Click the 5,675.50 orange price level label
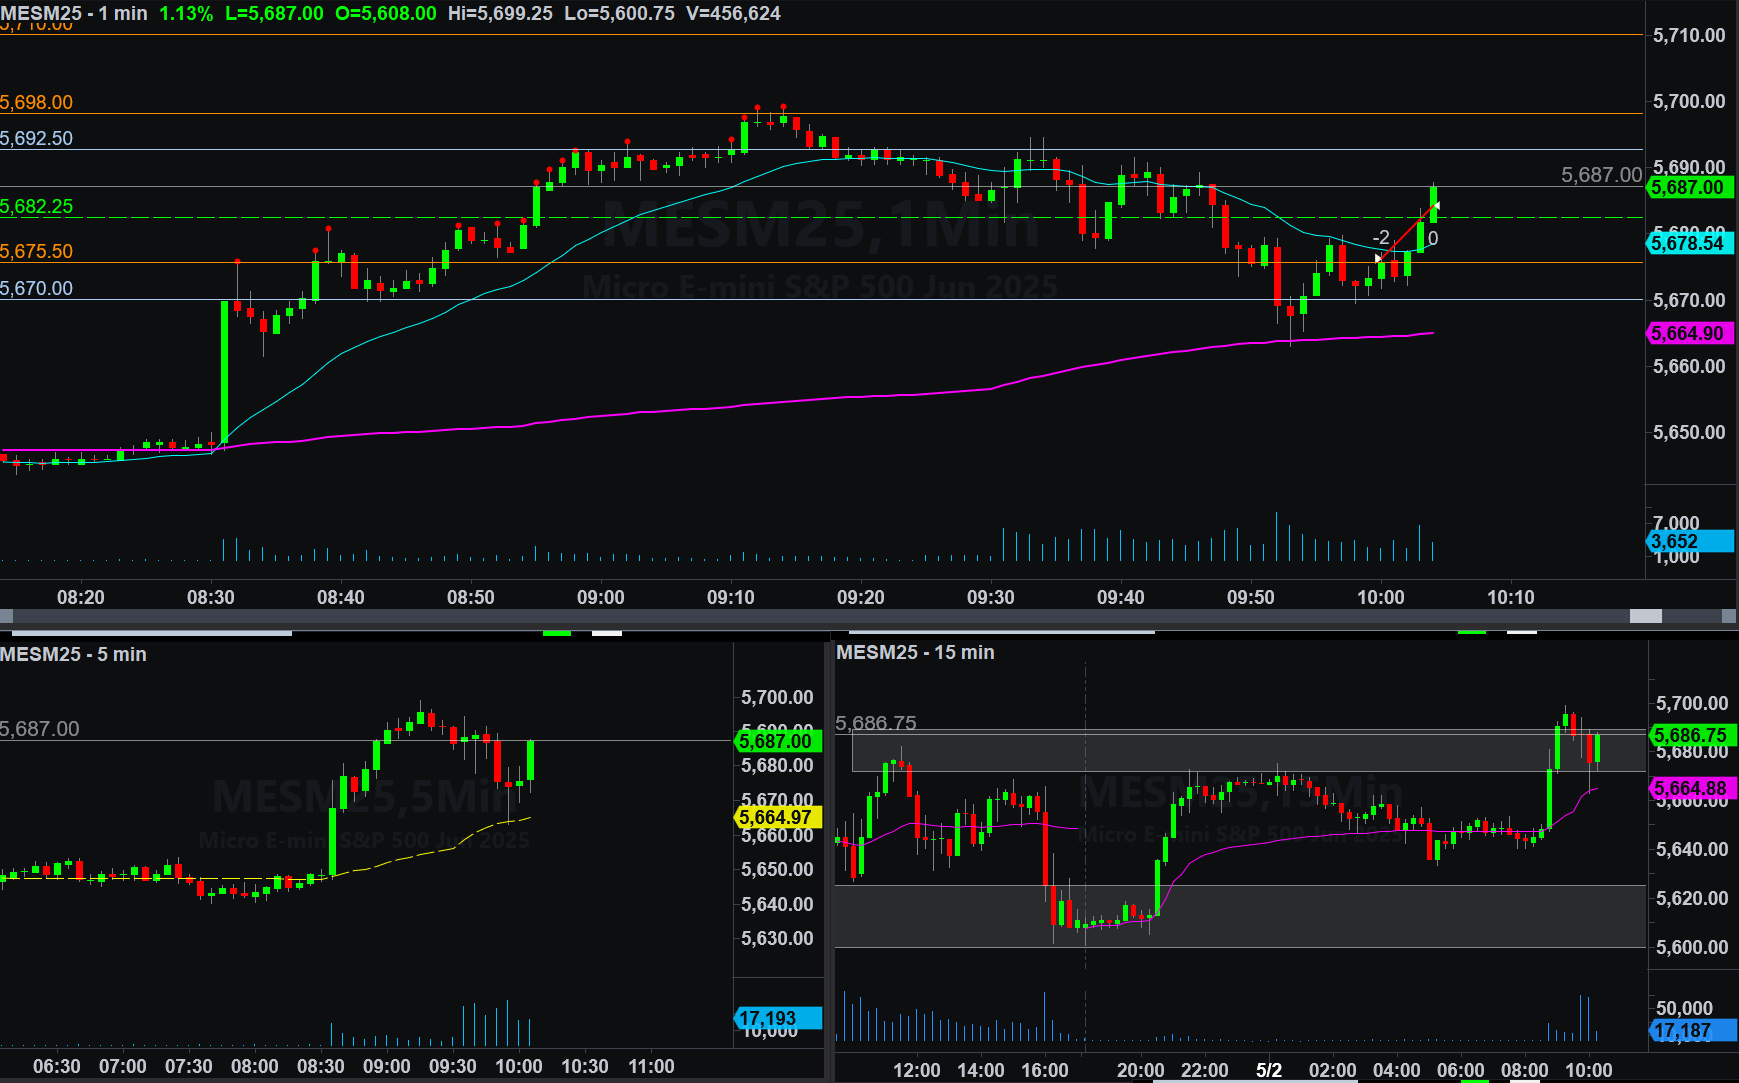Screen dimensions: 1739x1083 pos(37,252)
